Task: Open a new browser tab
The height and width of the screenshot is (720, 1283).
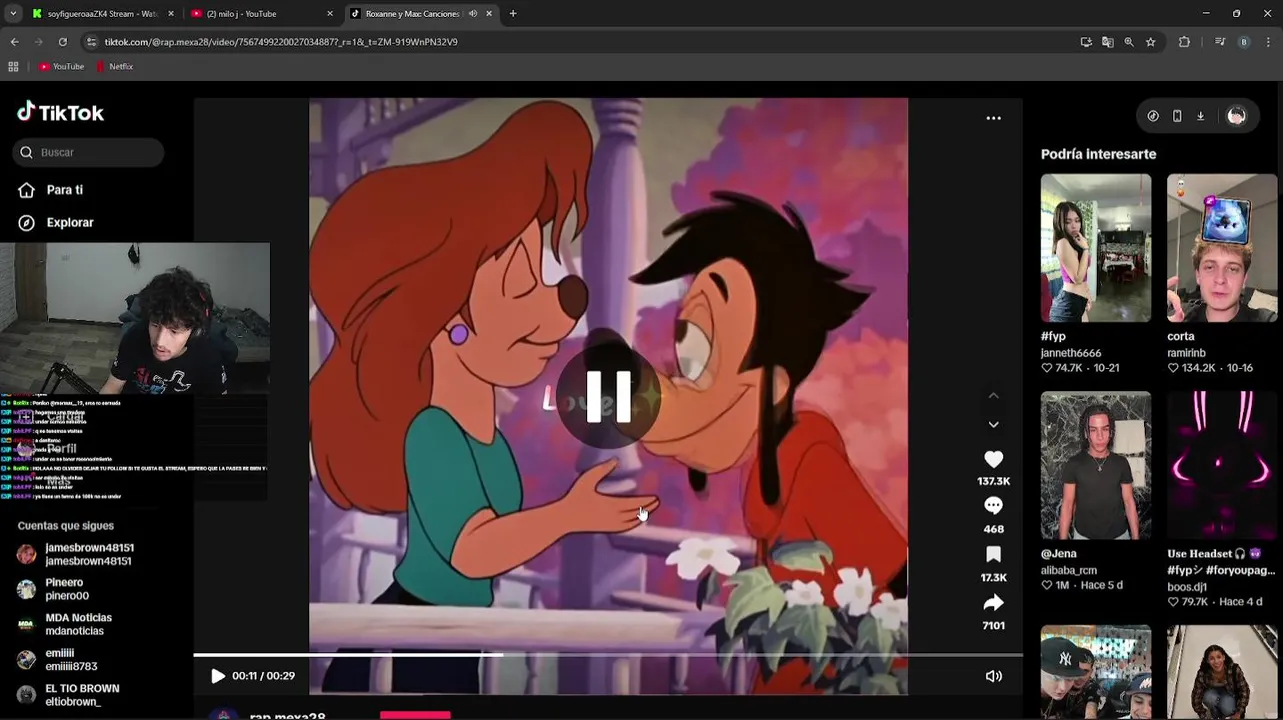Action: click(513, 14)
